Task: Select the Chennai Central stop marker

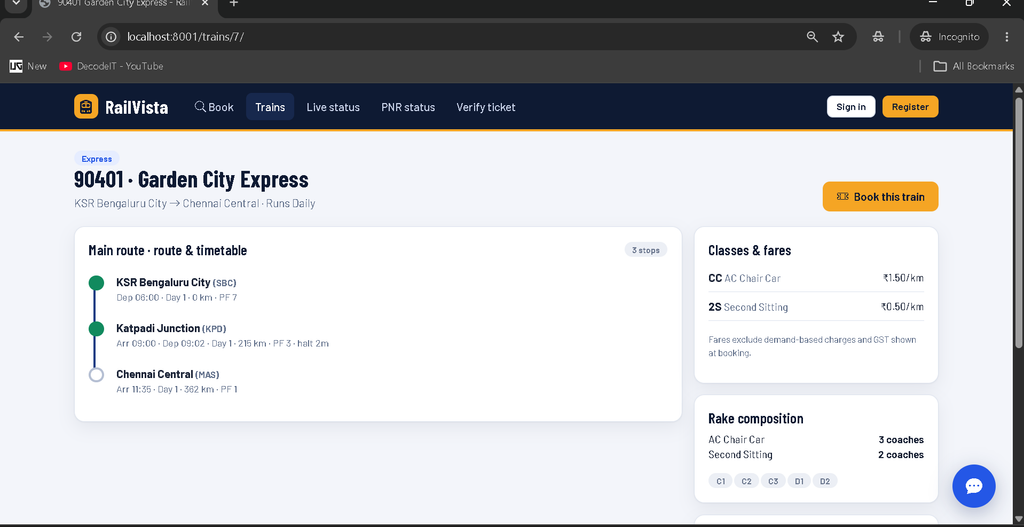Action: click(x=96, y=375)
